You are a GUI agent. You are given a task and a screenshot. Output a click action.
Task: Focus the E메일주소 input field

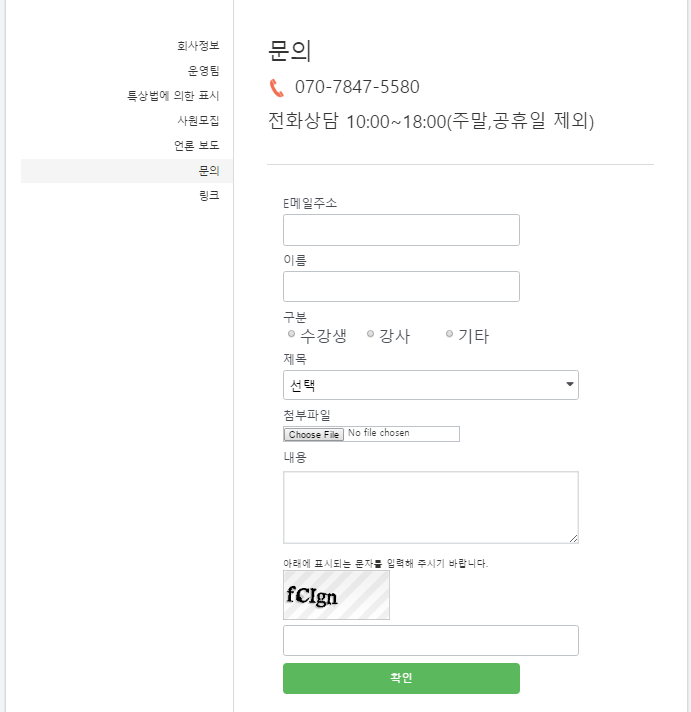coord(401,230)
